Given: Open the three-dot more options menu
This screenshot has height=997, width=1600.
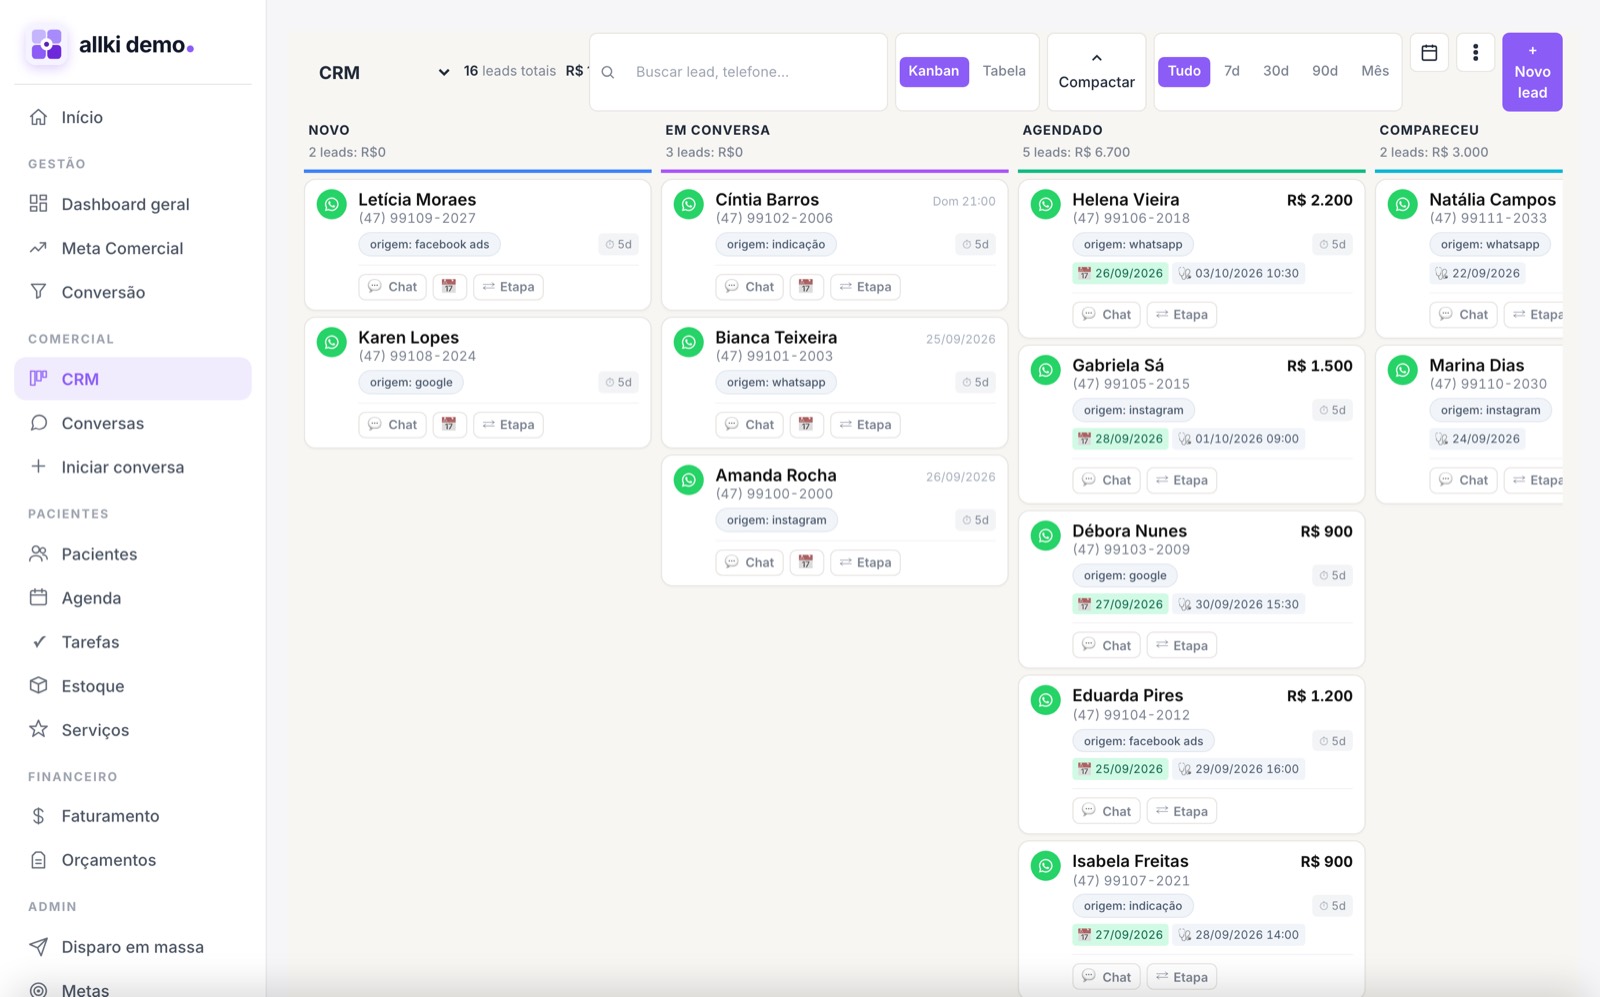Looking at the screenshot, I should (x=1475, y=53).
